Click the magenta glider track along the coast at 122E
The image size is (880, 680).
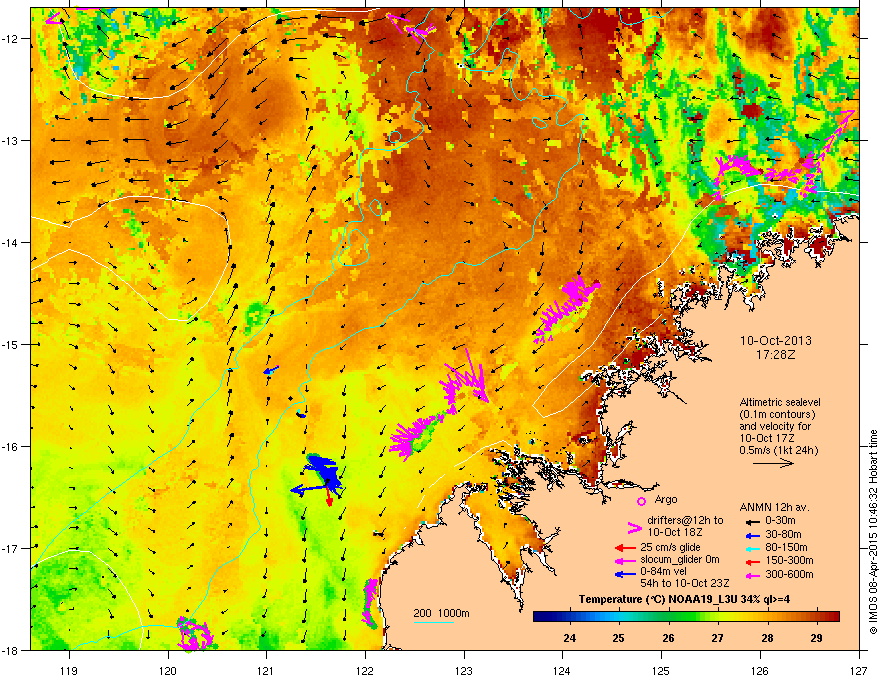(x=370, y=604)
